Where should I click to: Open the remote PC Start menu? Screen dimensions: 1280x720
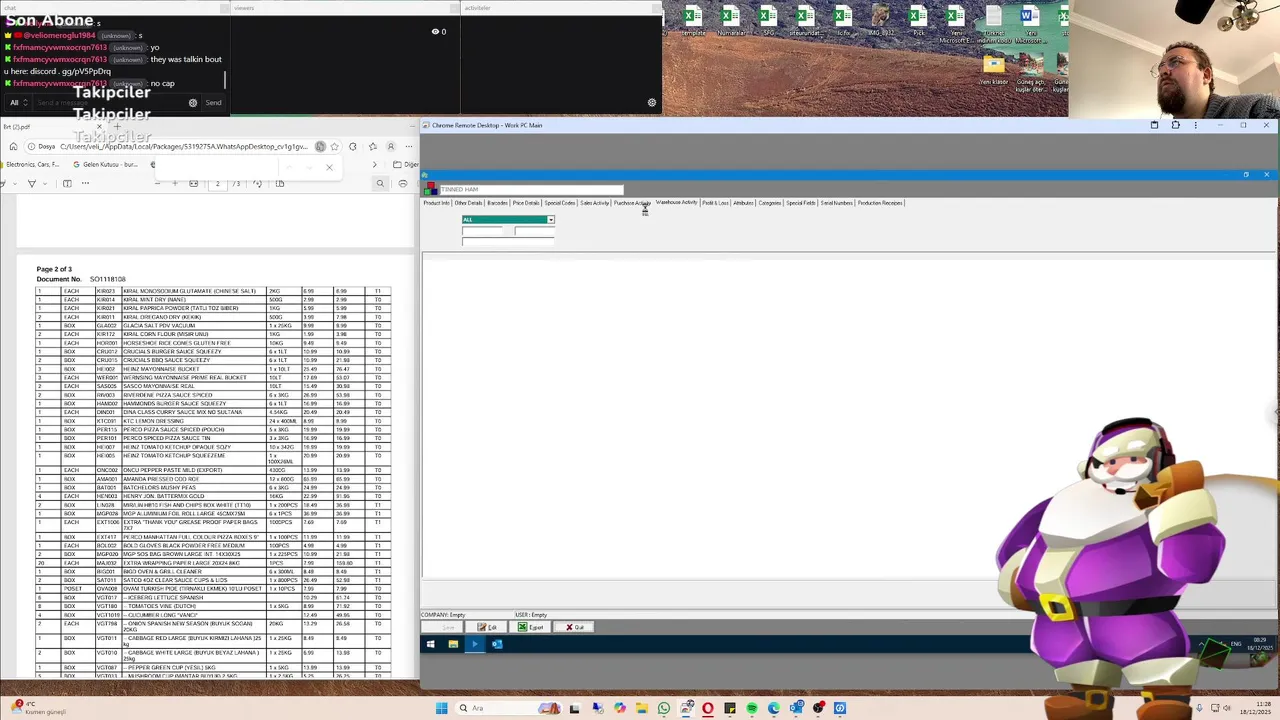(x=430, y=644)
